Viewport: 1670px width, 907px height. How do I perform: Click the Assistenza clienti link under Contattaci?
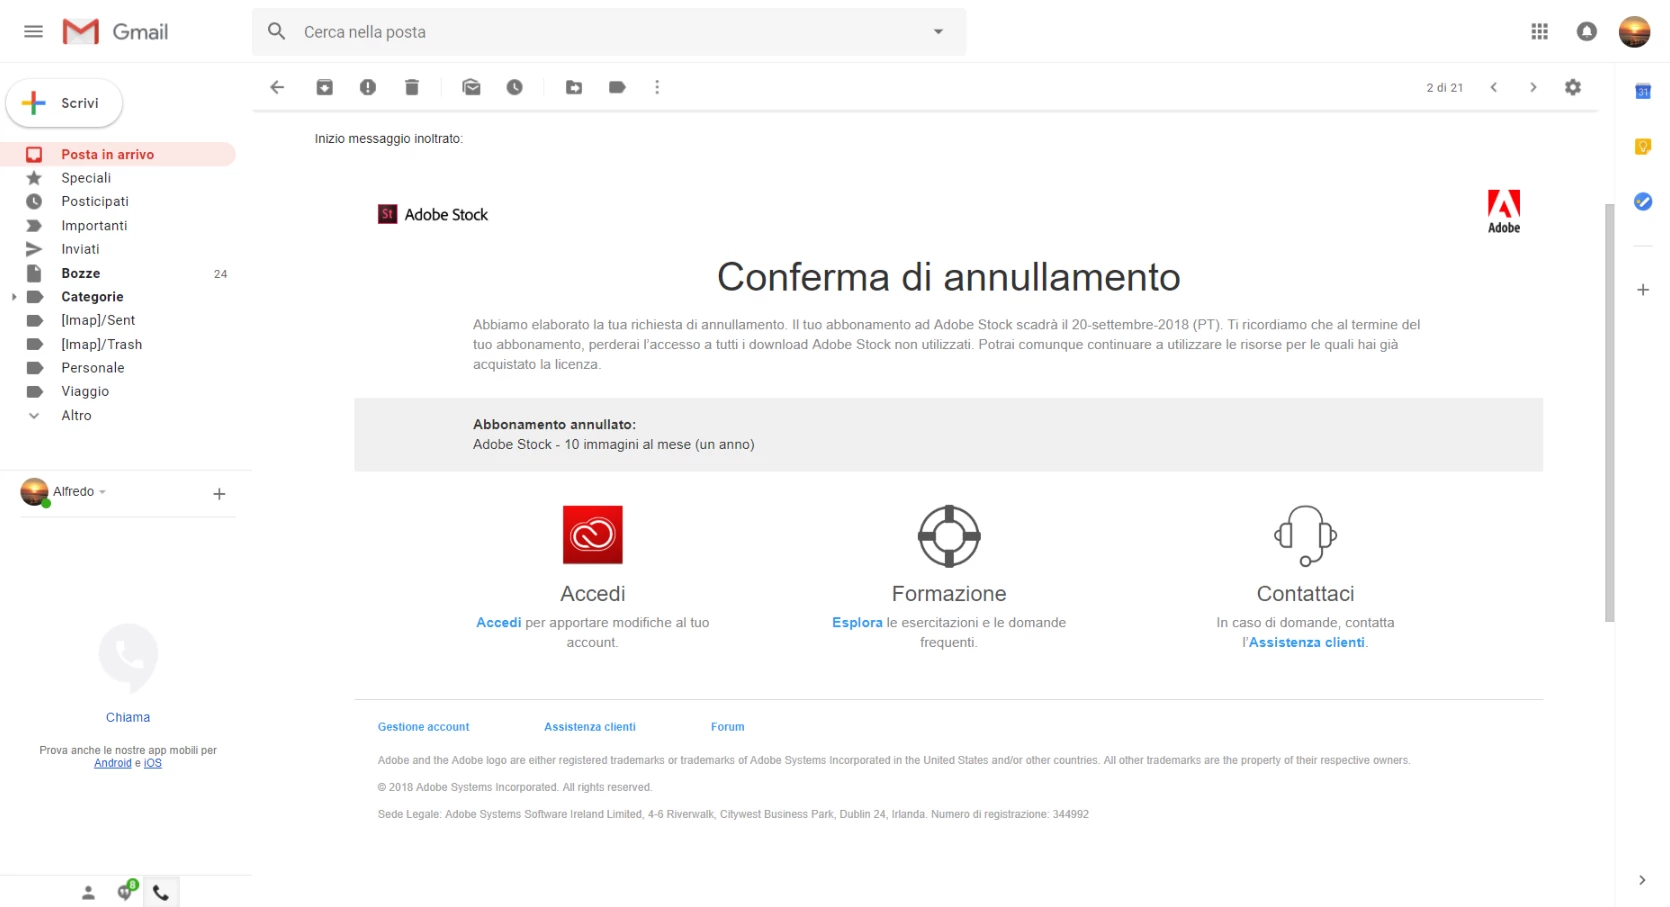coord(1306,642)
